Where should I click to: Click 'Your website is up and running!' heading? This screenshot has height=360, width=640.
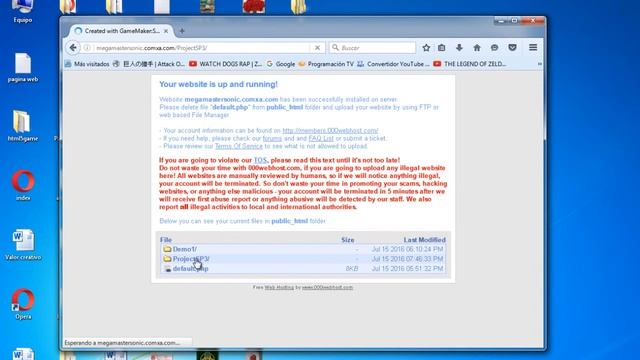coord(218,84)
